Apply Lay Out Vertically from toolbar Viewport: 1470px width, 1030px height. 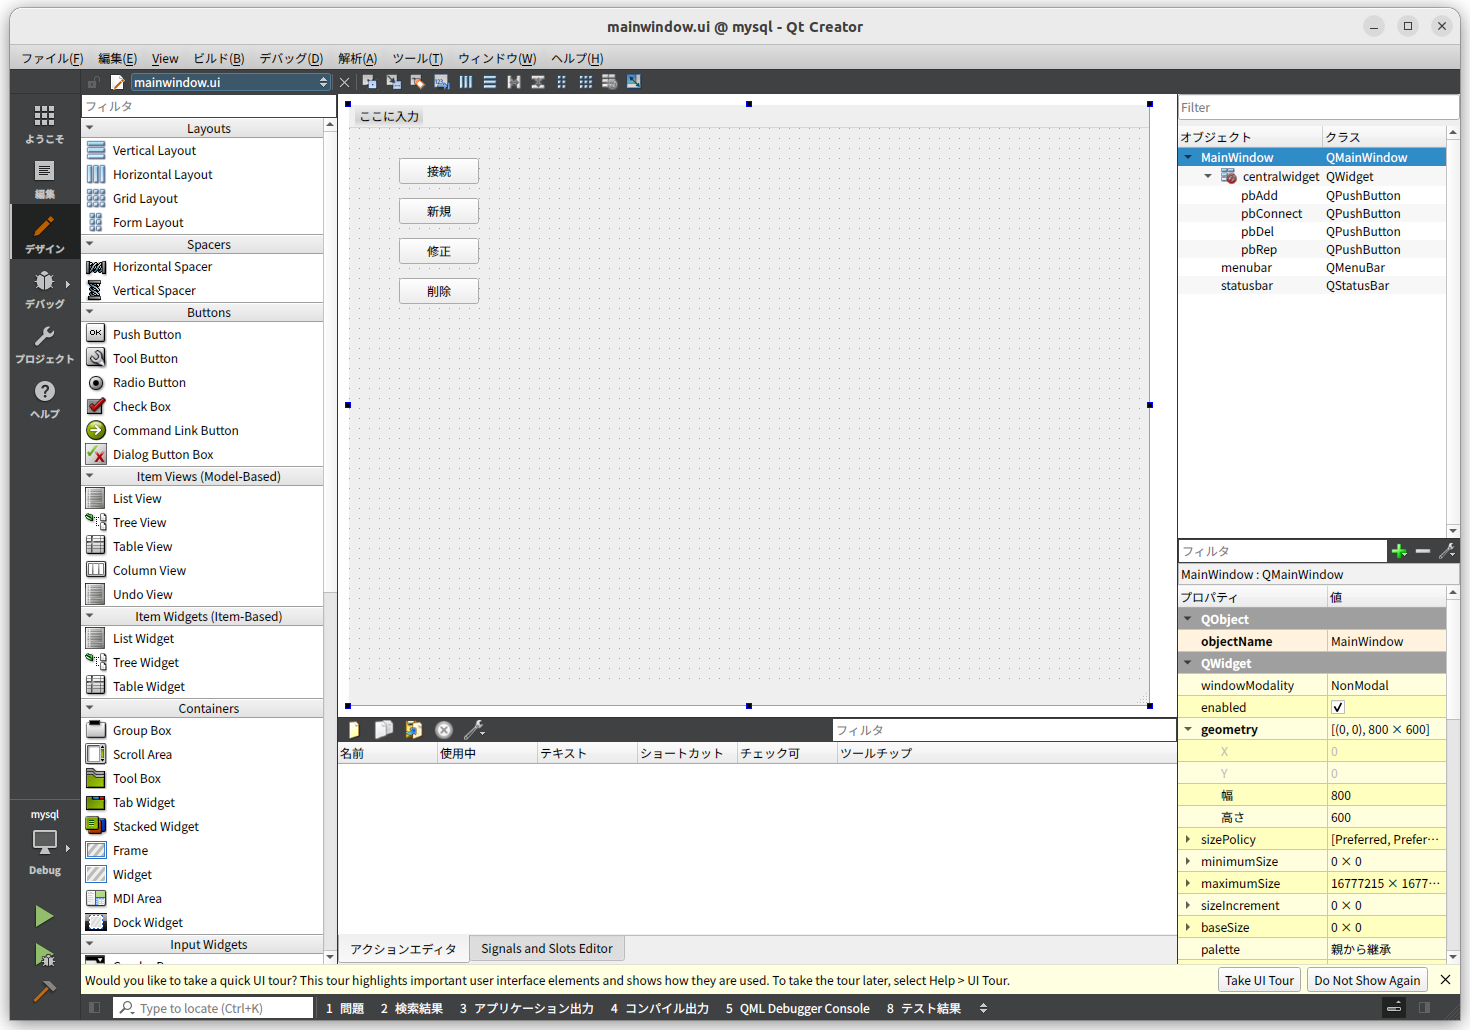[x=489, y=82]
